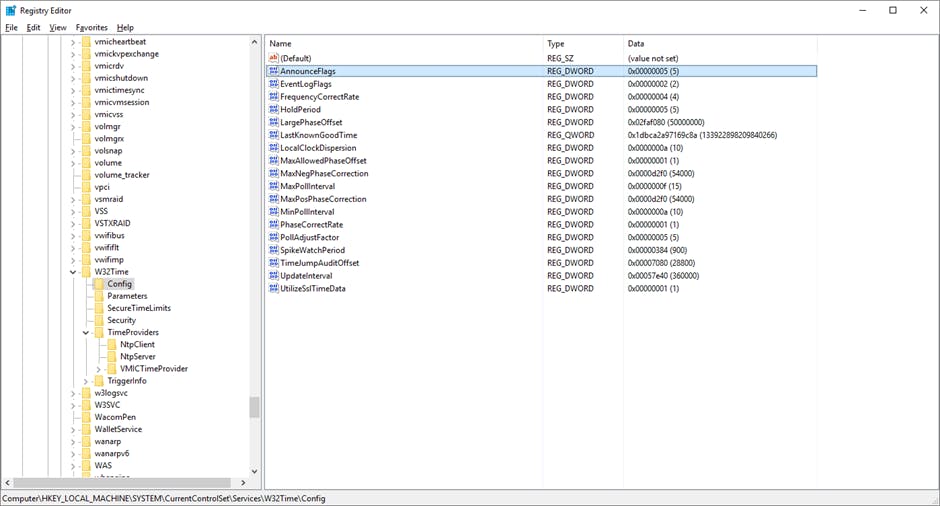Viewport: 940px width, 506px height.
Task: Click the Registry Editor title bar icon
Action: pos(10,10)
